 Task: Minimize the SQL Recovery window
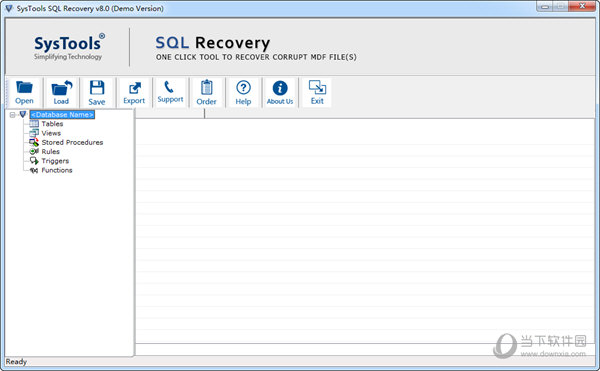545,6
